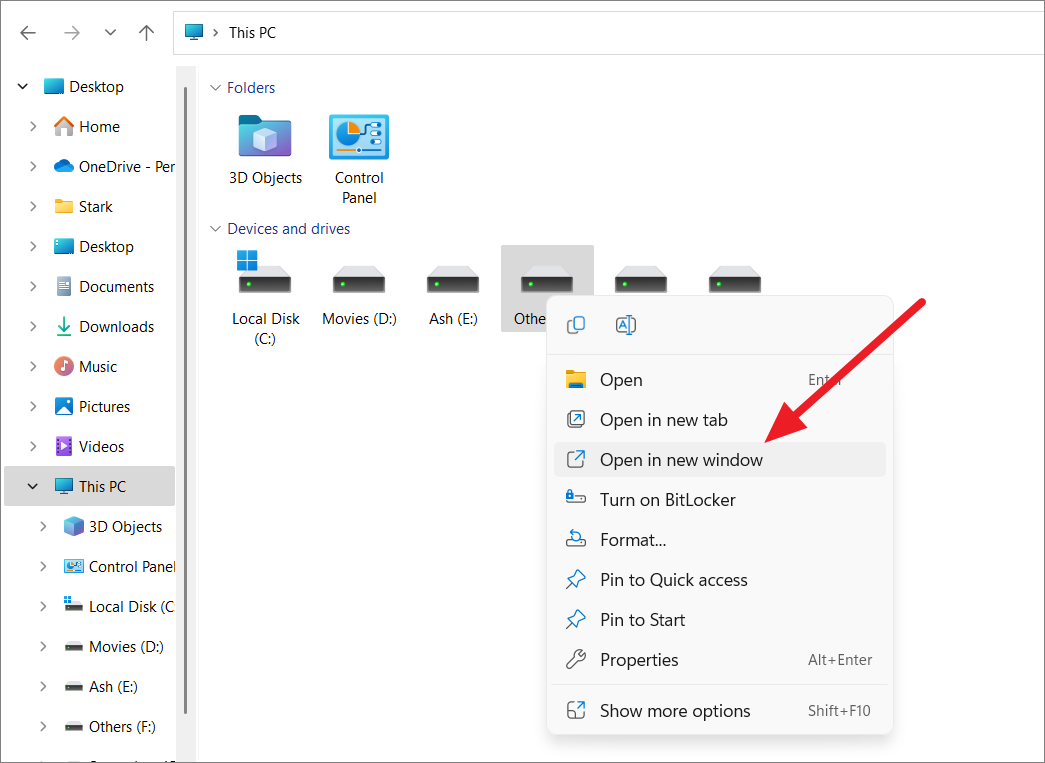The height and width of the screenshot is (763, 1045).
Task: Open recent locations chevron dropdown
Action: tap(111, 33)
